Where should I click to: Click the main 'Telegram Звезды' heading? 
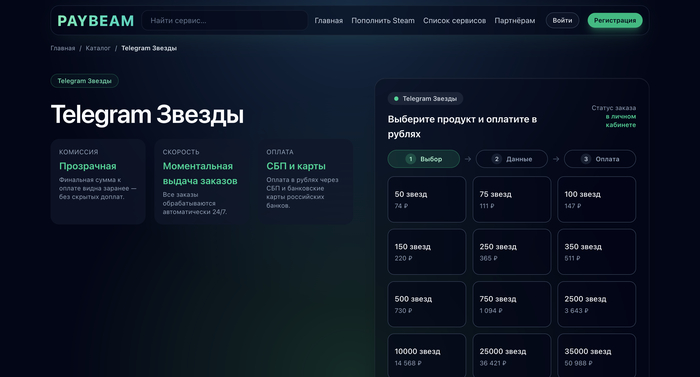click(x=147, y=114)
